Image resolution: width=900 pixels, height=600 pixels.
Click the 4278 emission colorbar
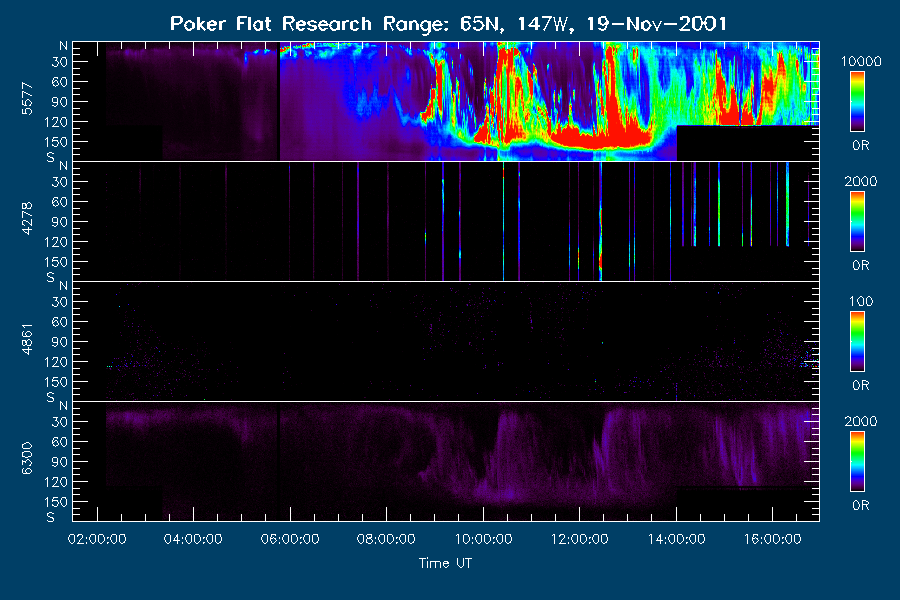(858, 222)
